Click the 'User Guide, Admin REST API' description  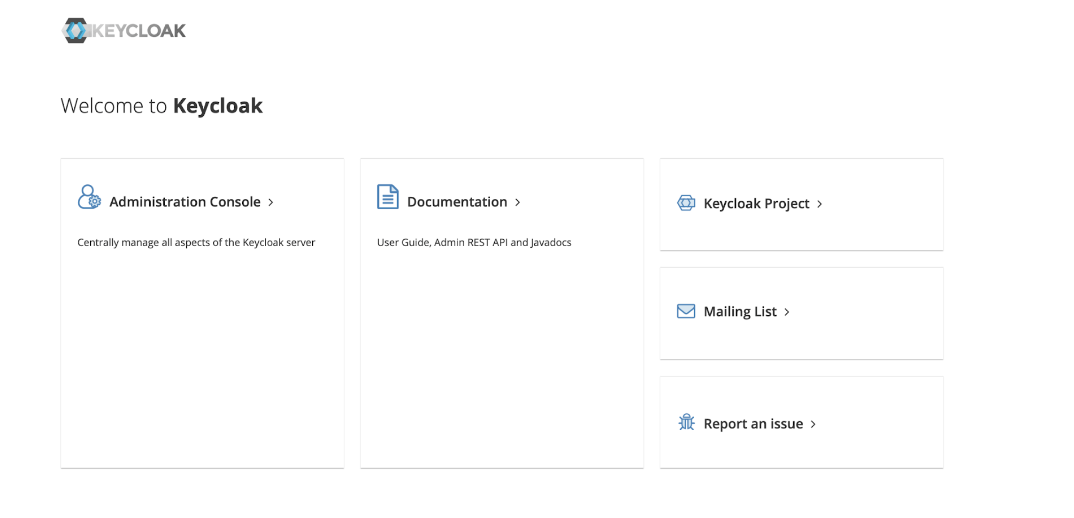point(474,242)
